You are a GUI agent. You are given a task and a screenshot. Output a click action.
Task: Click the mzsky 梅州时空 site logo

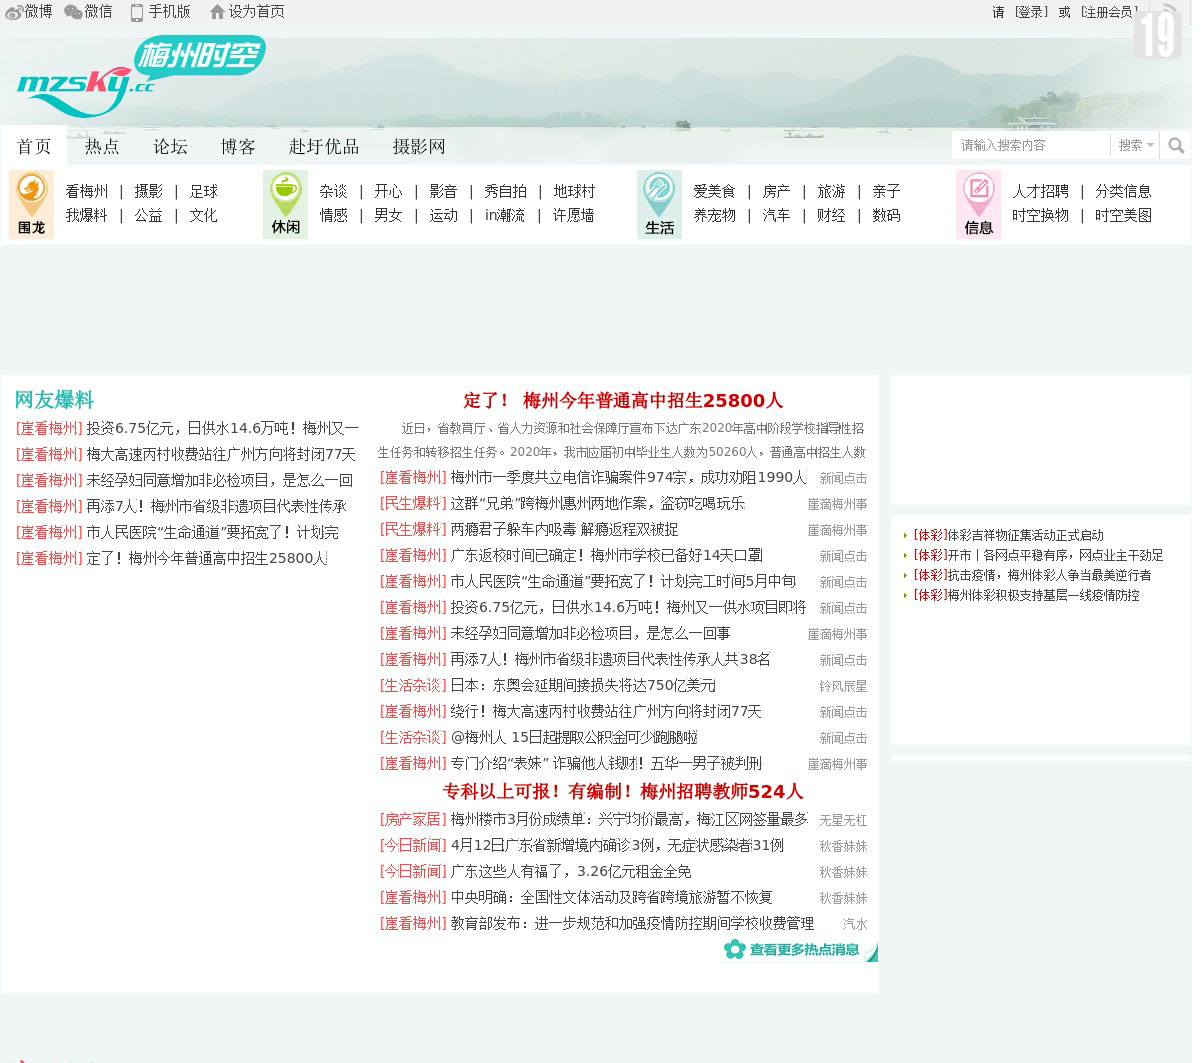140,78
